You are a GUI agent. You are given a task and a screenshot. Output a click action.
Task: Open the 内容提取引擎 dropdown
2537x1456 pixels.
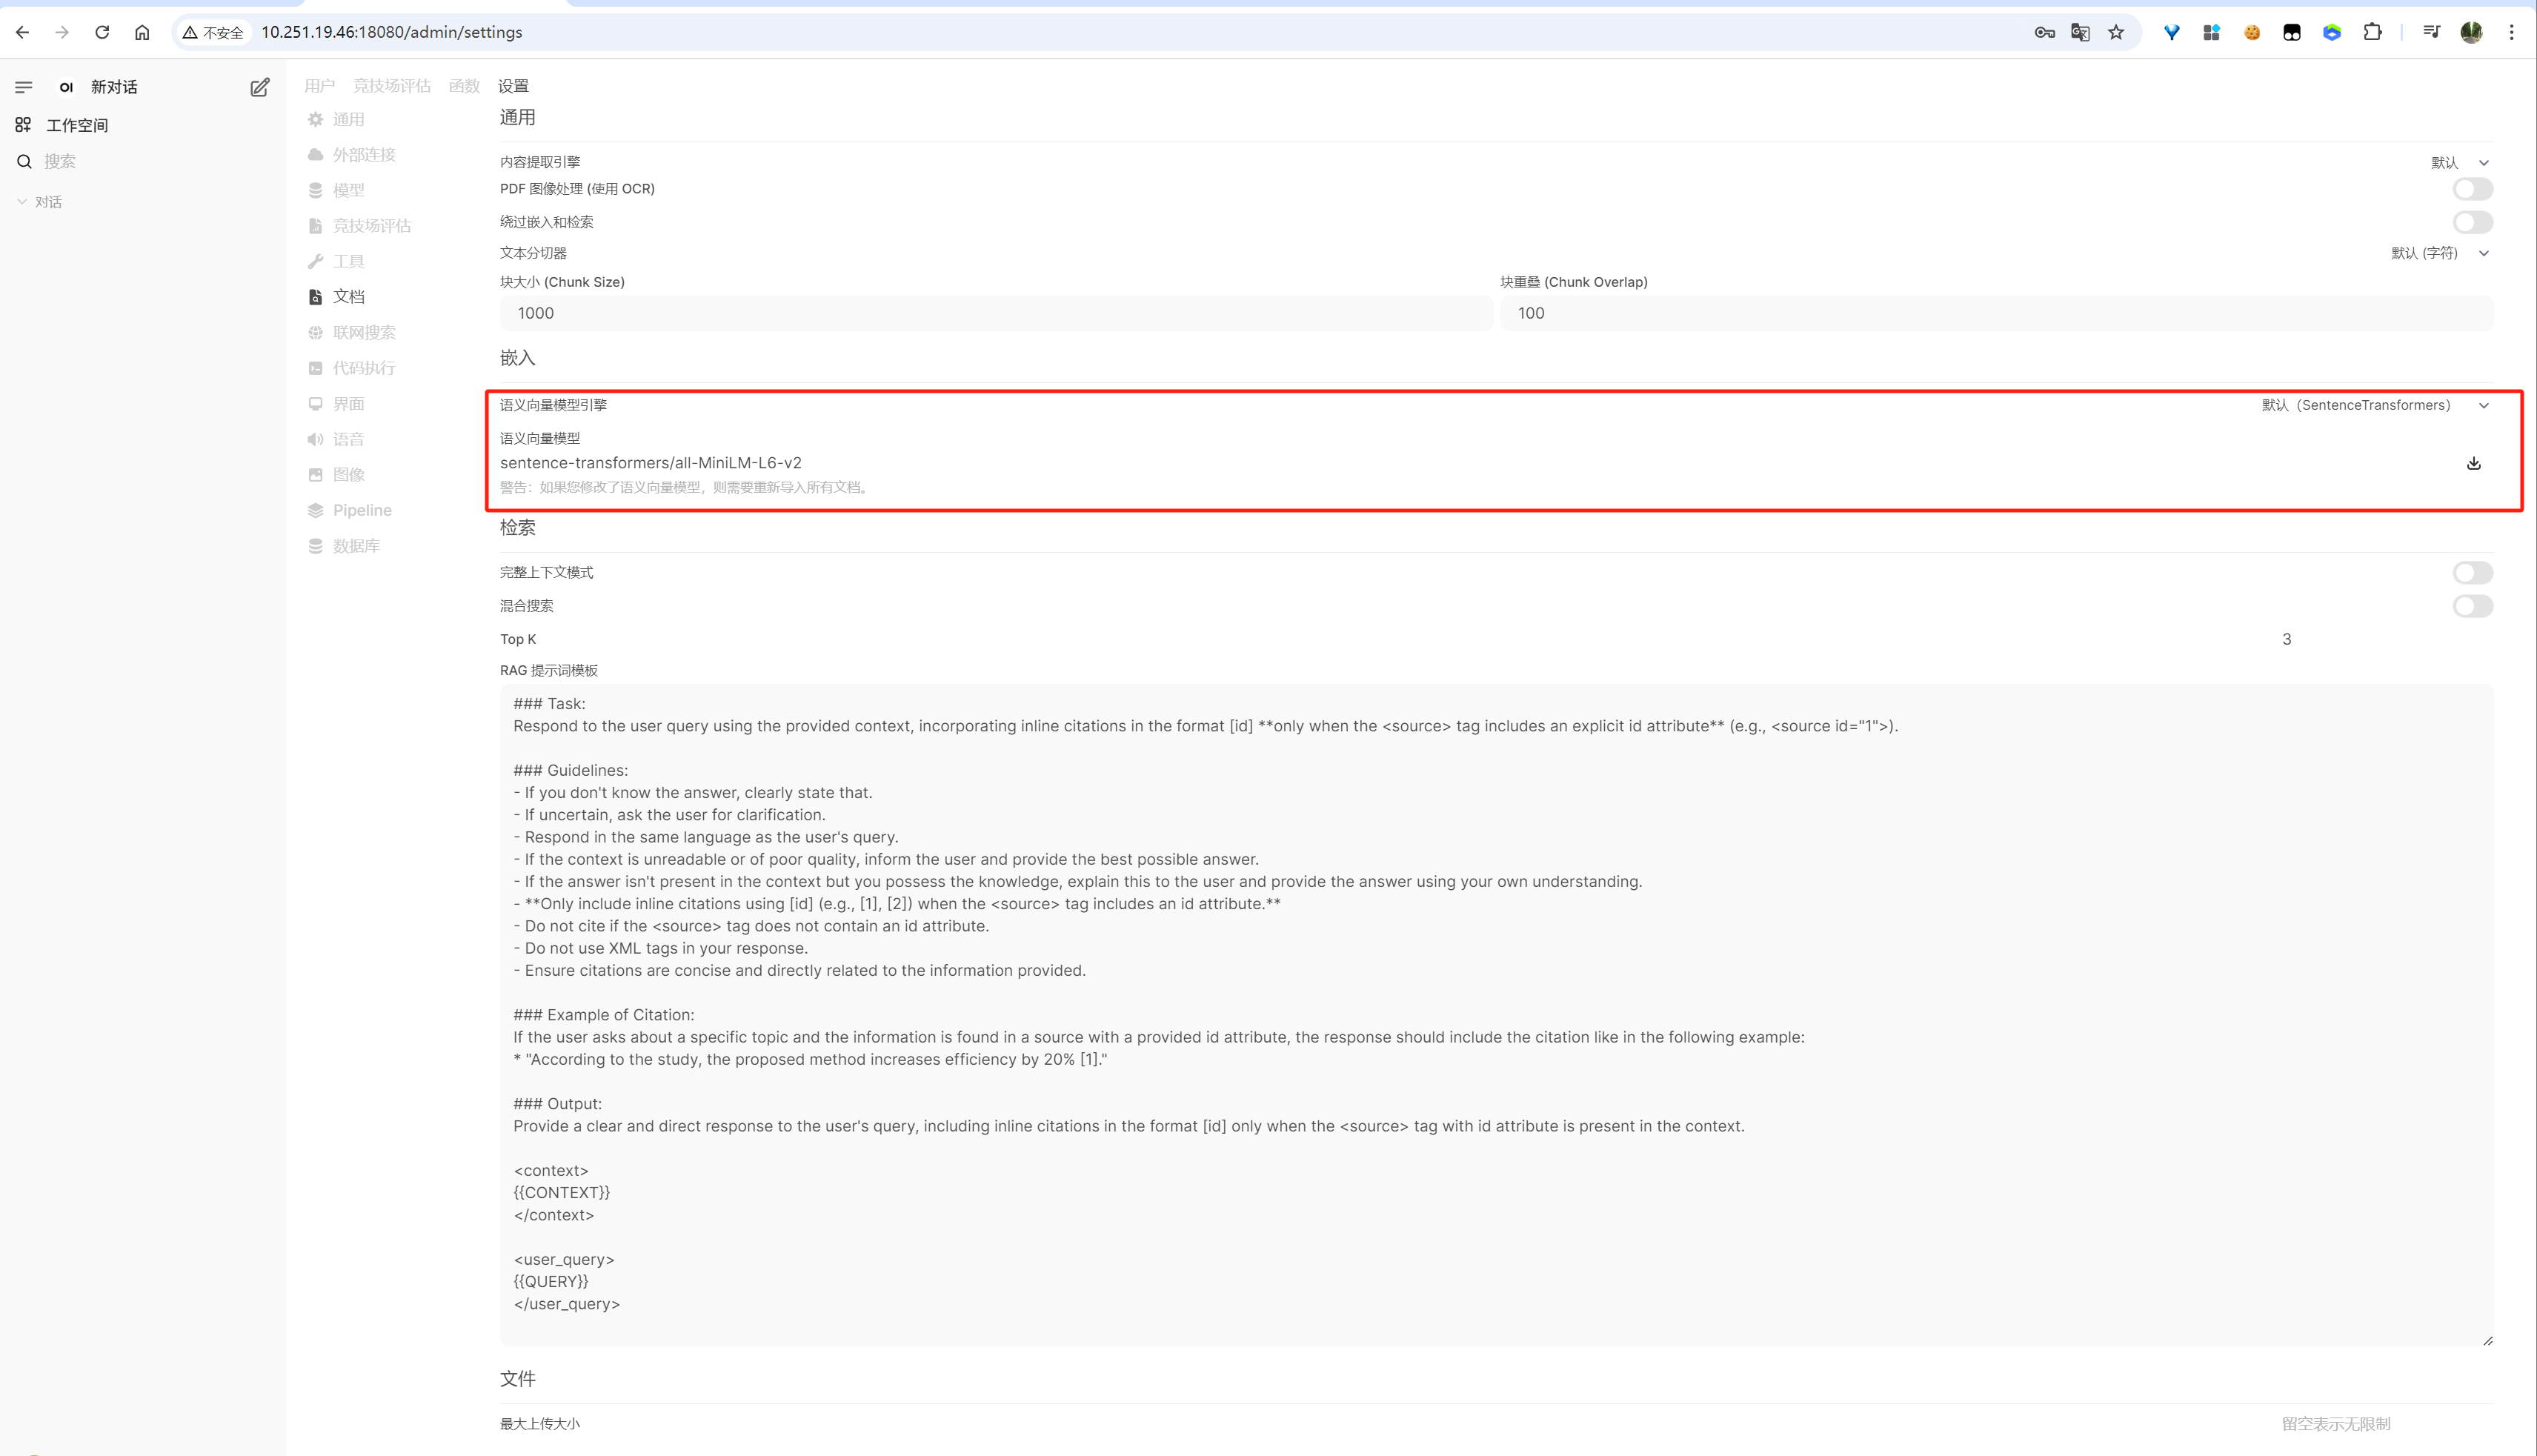click(x=2459, y=162)
